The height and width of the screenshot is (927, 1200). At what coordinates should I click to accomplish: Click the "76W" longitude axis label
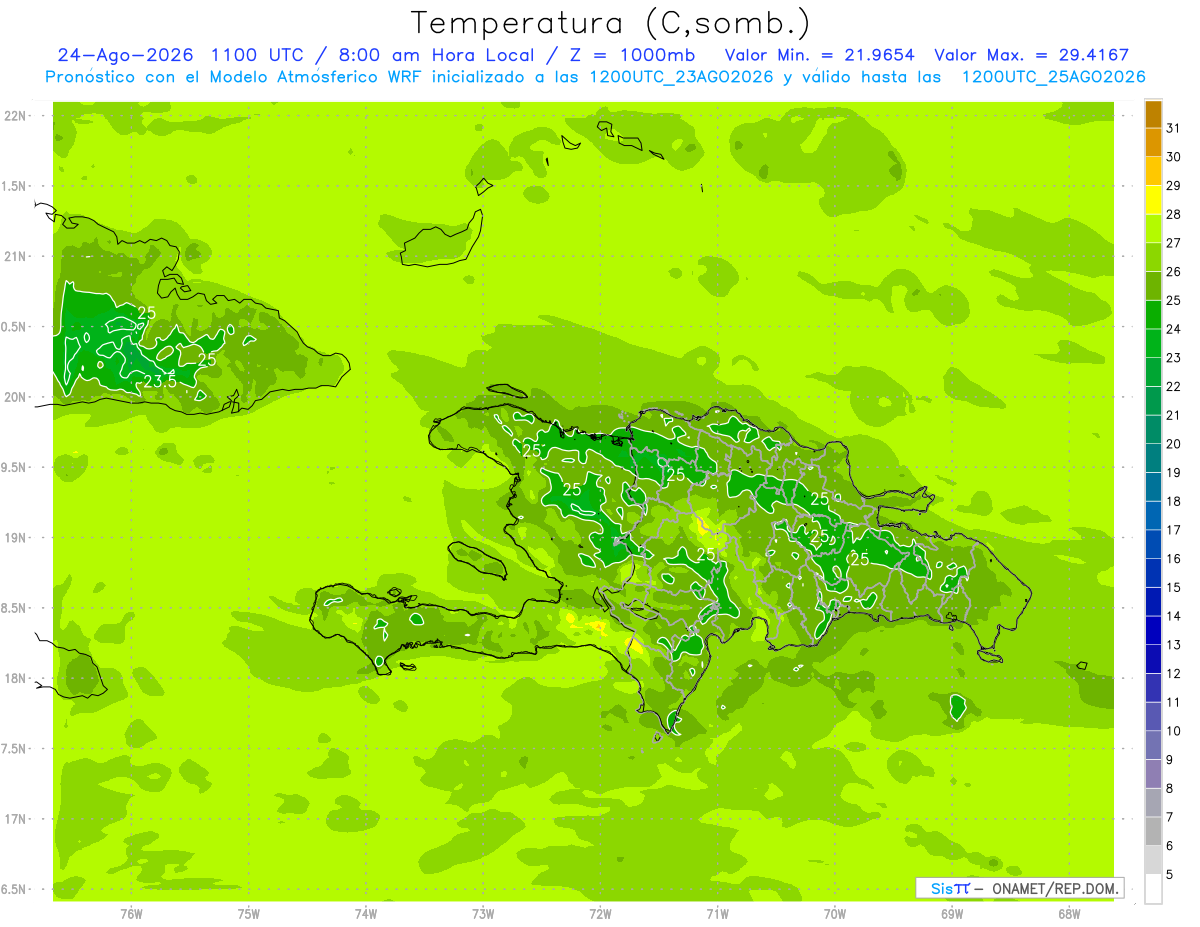click(x=131, y=913)
